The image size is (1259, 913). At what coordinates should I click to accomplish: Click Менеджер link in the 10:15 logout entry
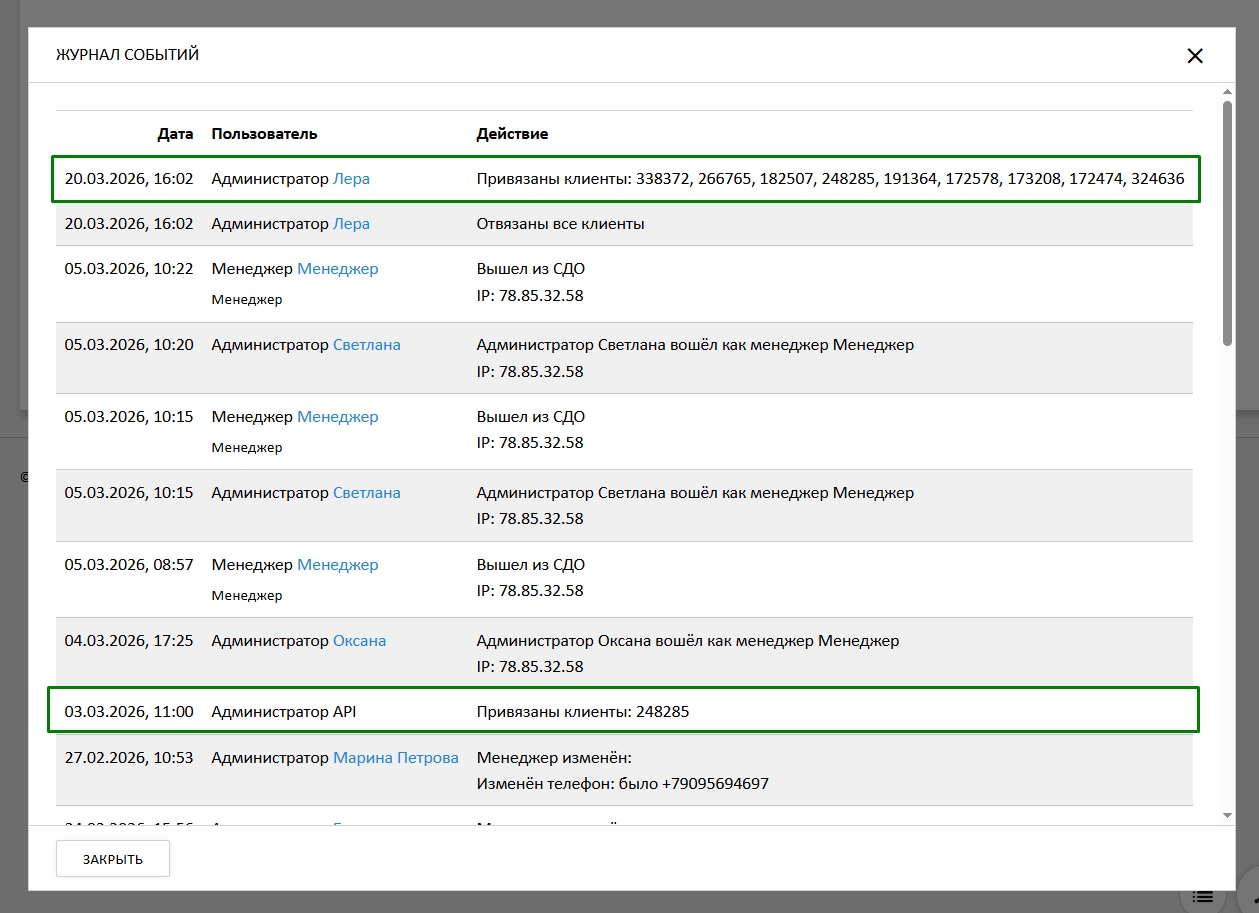[337, 417]
